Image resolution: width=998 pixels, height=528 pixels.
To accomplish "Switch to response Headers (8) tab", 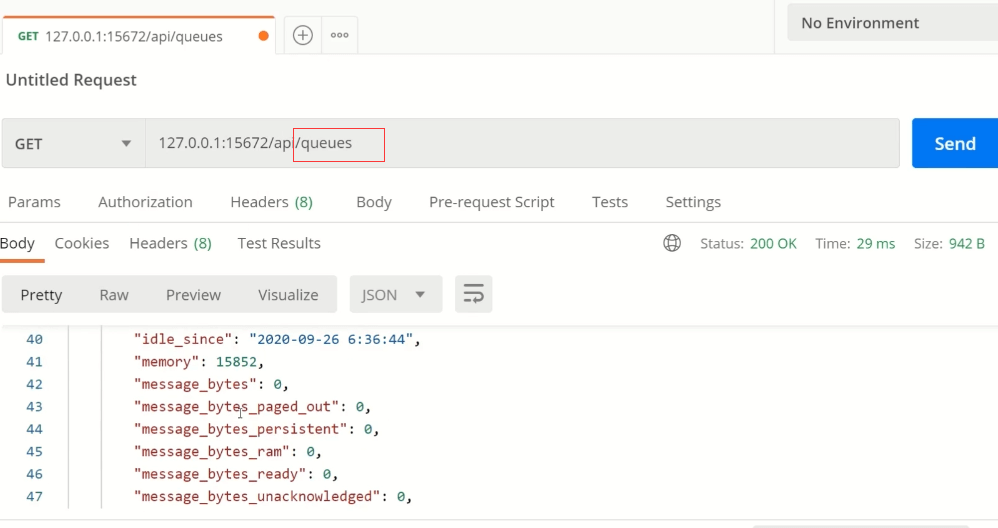I will point(170,243).
